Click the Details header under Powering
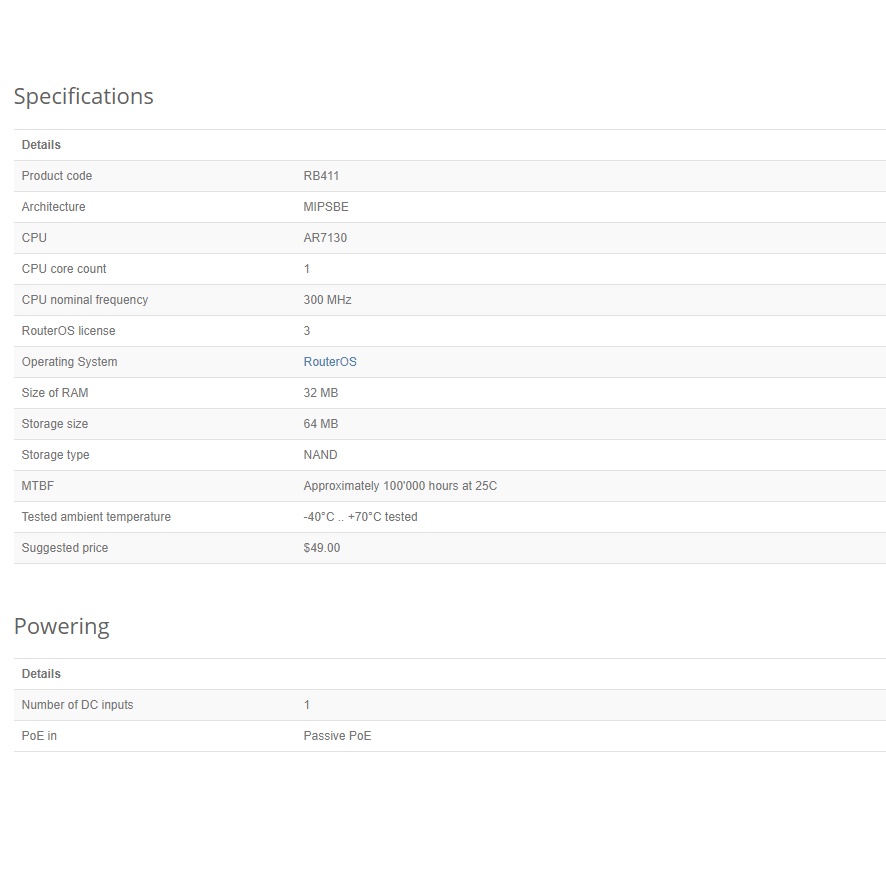 41,674
